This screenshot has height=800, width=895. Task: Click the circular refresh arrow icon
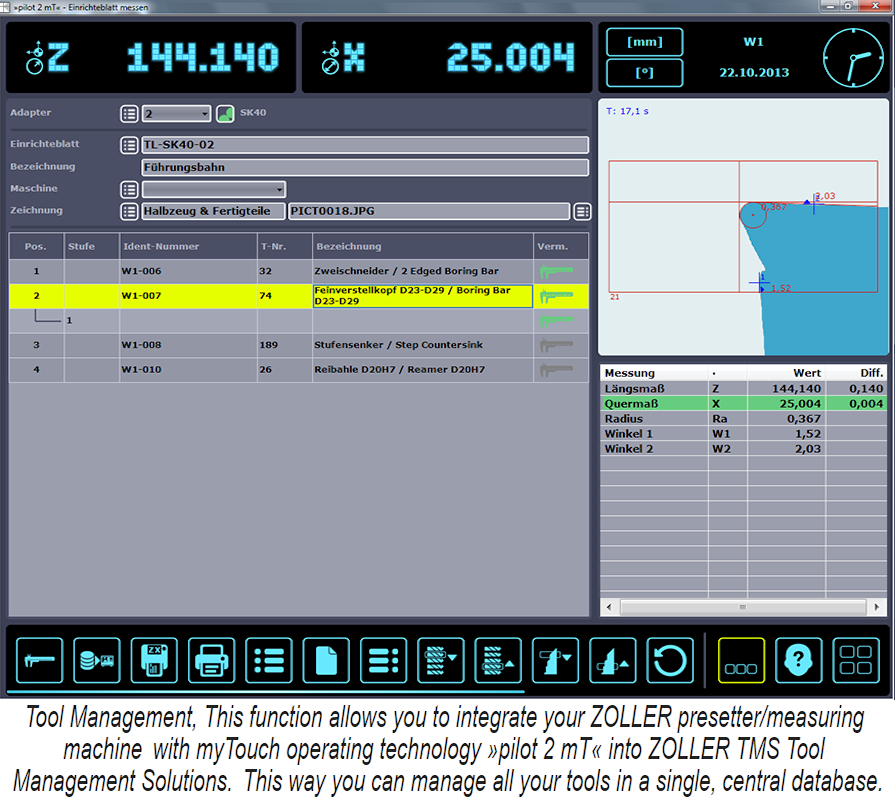[670, 660]
